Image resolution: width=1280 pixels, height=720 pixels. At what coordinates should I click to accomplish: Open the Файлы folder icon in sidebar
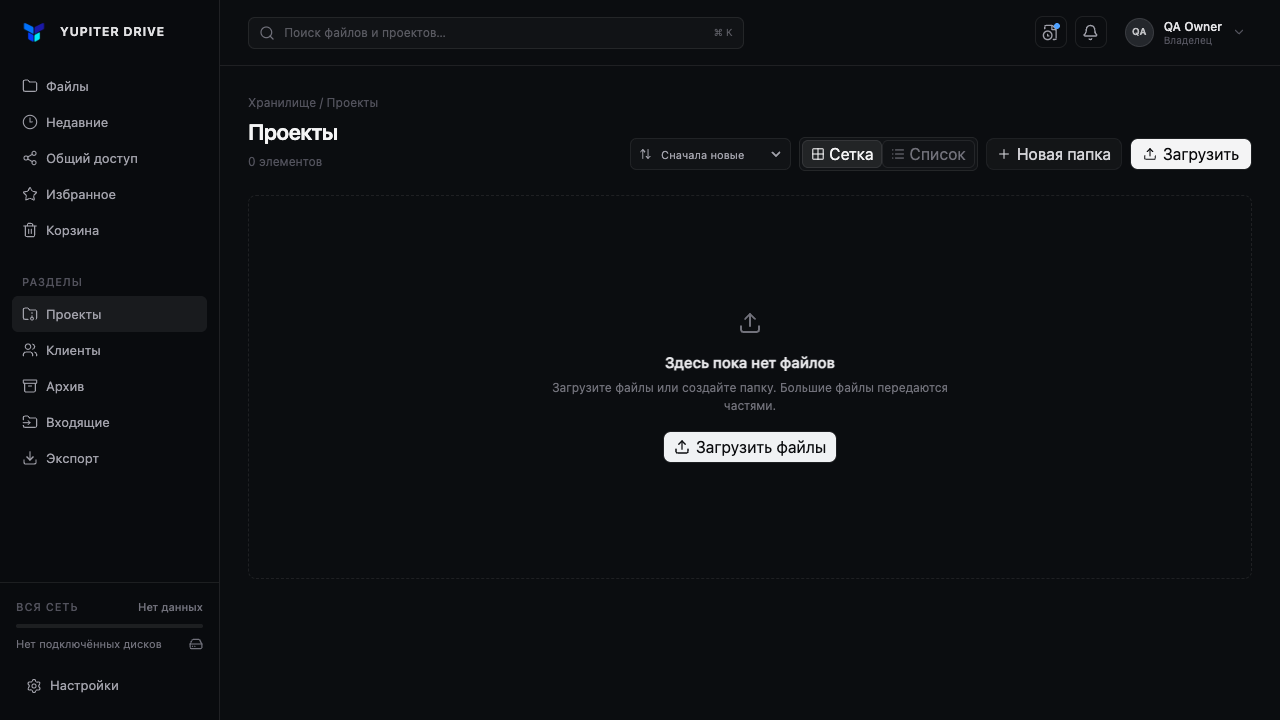coord(30,86)
